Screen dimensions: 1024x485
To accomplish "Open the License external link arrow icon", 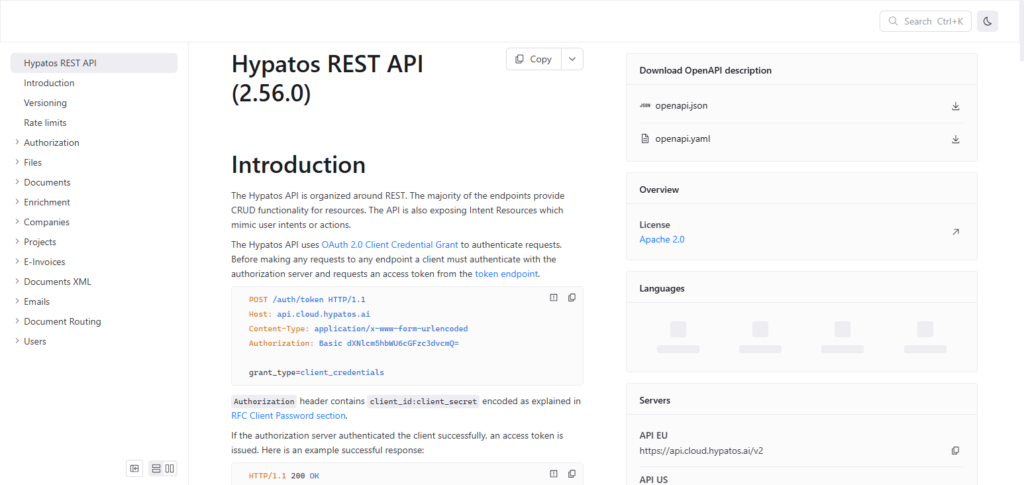I will [x=955, y=232].
